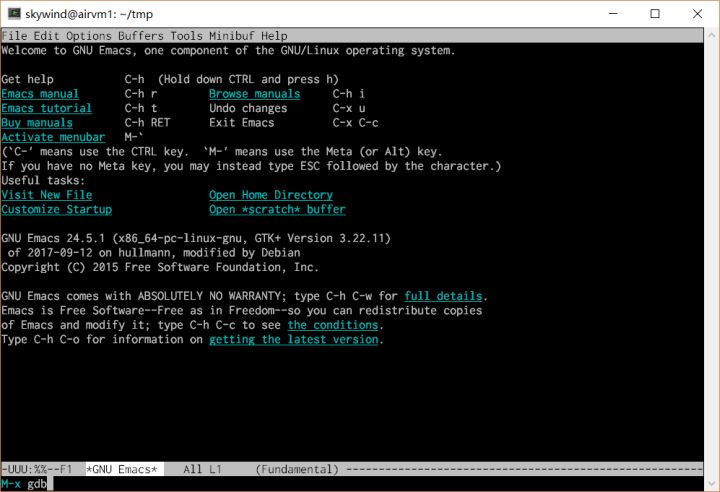Click the (Fundamental) mode indicator
720x492 pixels.
(297, 469)
